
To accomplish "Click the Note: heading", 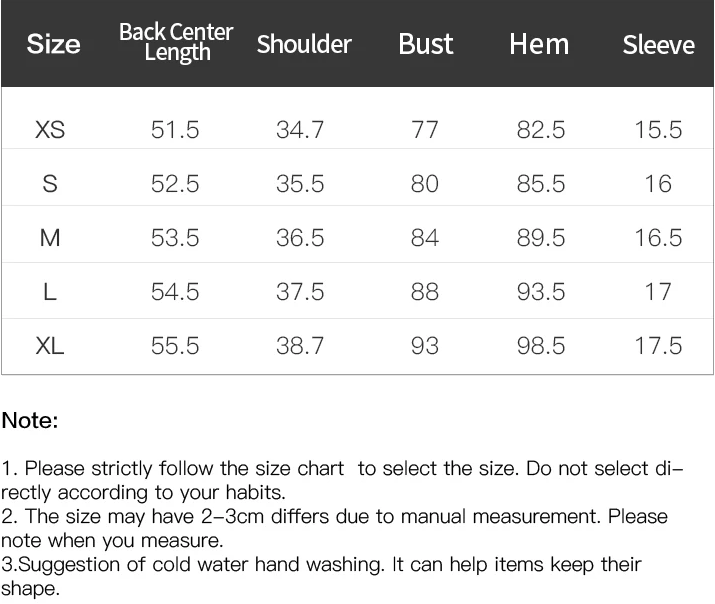I will [x=30, y=420].
